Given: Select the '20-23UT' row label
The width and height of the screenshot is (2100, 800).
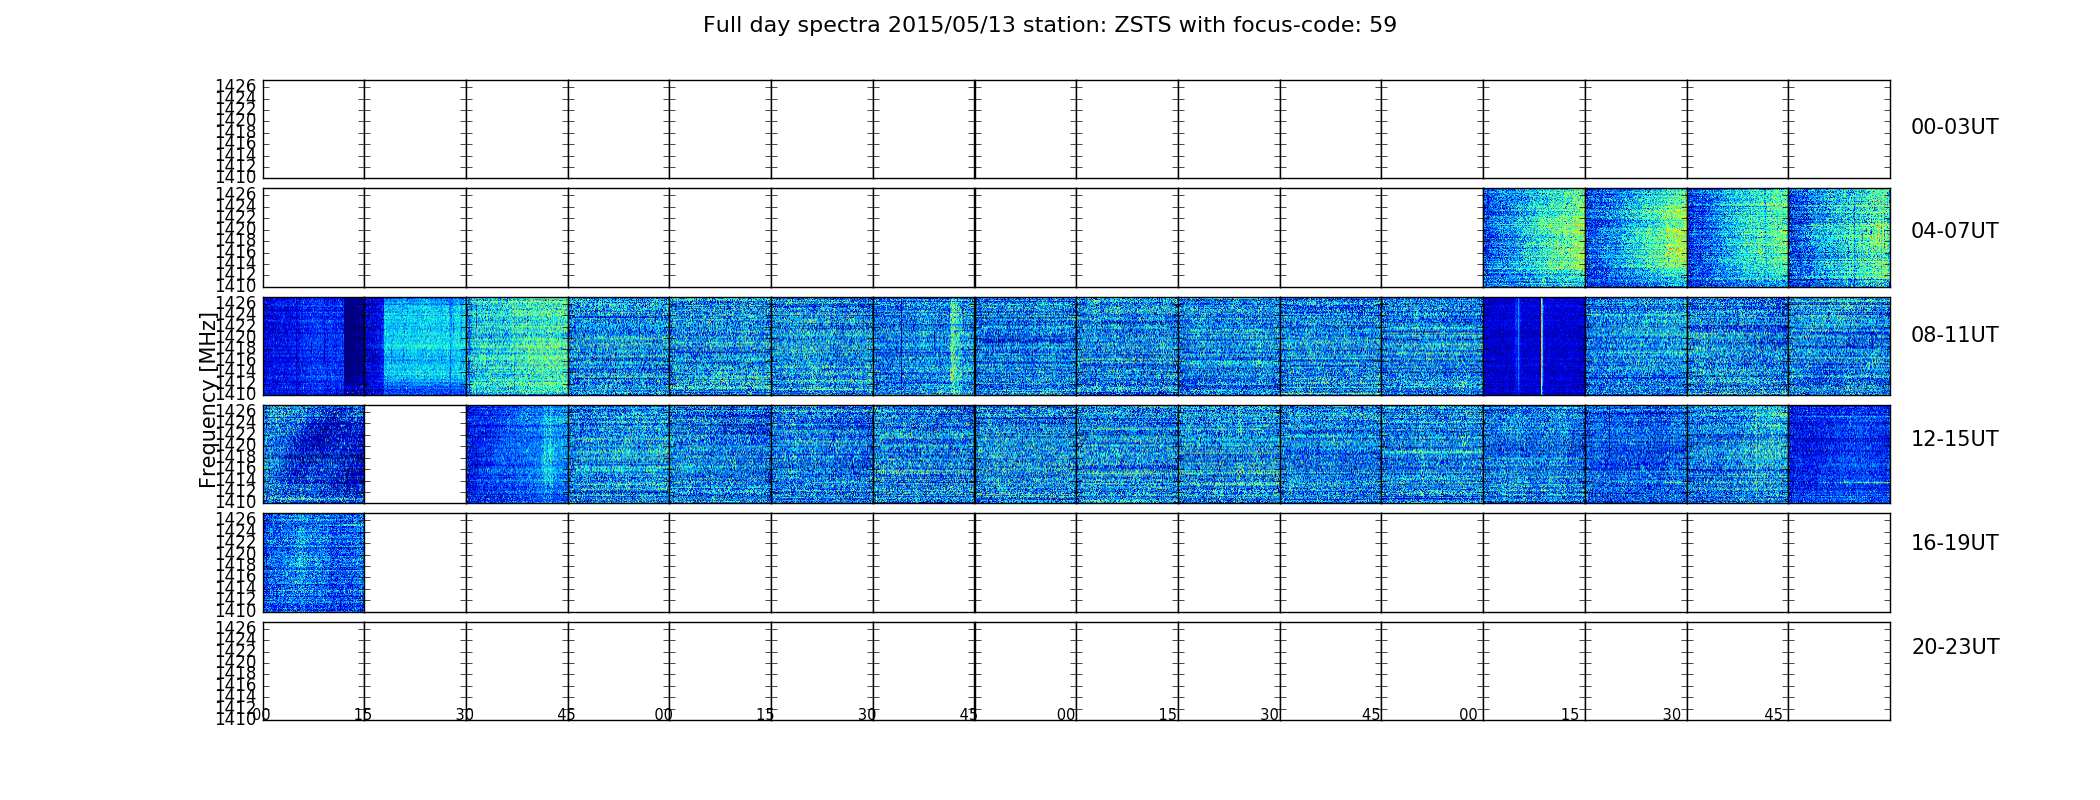Looking at the screenshot, I should [x=1955, y=647].
